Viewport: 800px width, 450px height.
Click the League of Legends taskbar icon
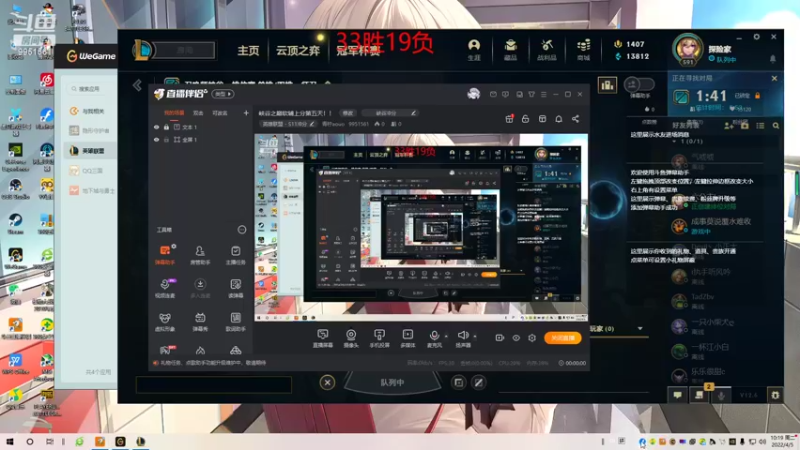(140, 441)
